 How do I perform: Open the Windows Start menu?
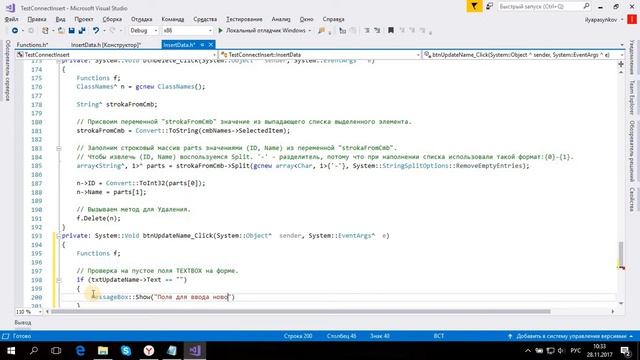pyautogui.click(x=11, y=351)
